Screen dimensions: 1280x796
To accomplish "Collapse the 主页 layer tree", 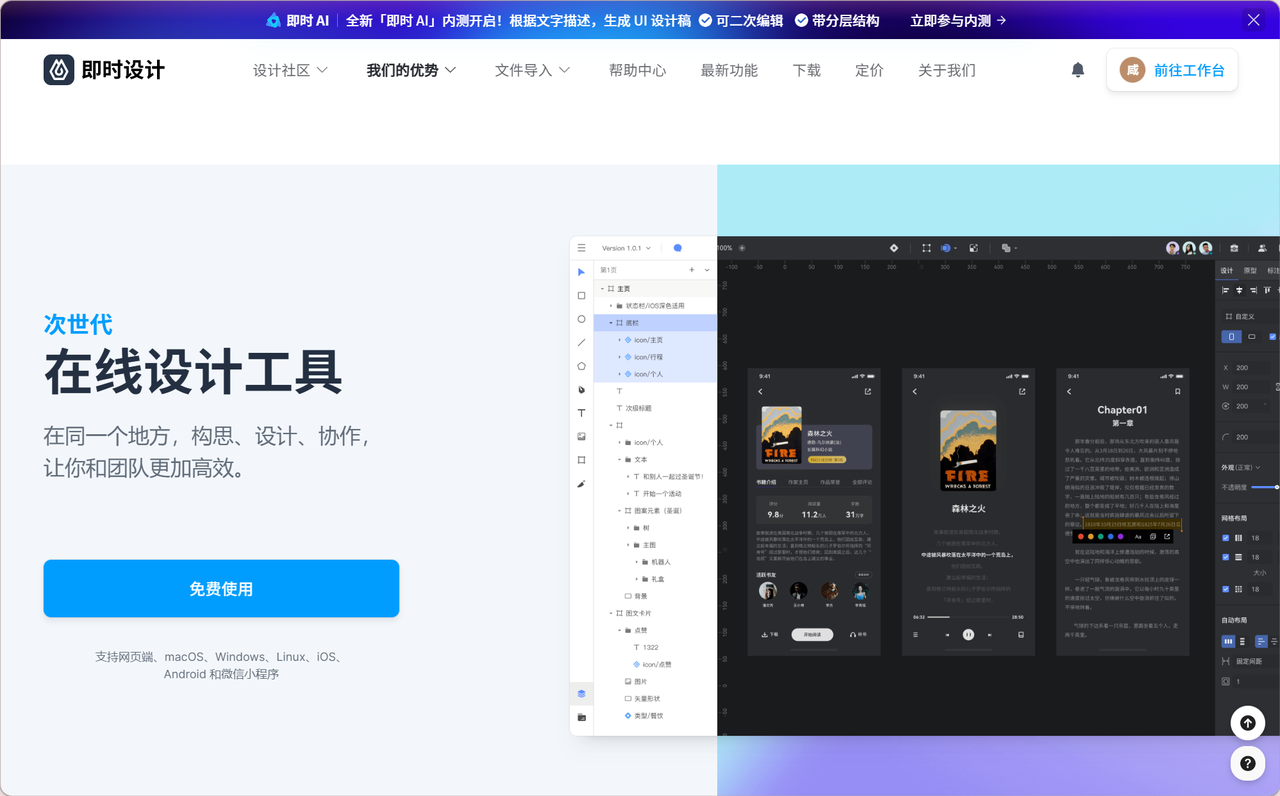I will coord(602,288).
